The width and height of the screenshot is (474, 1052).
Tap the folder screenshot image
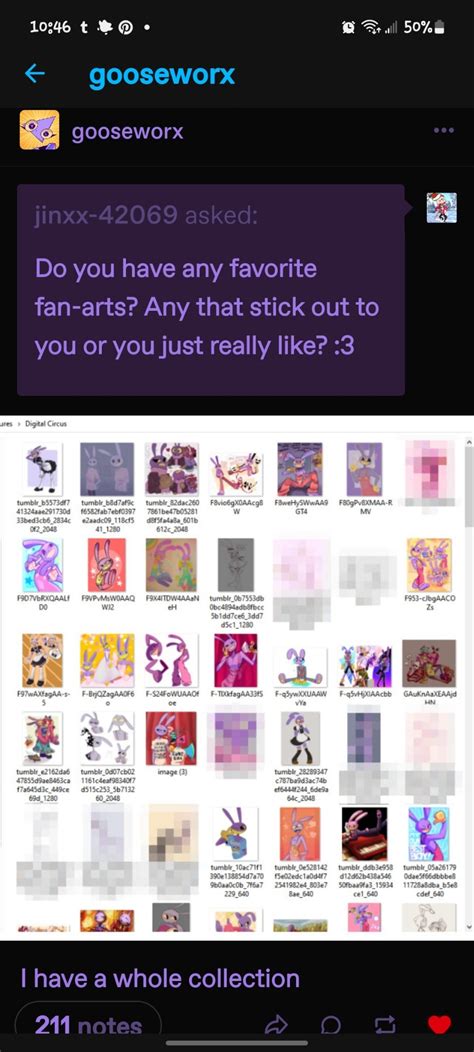click(237, 674)
